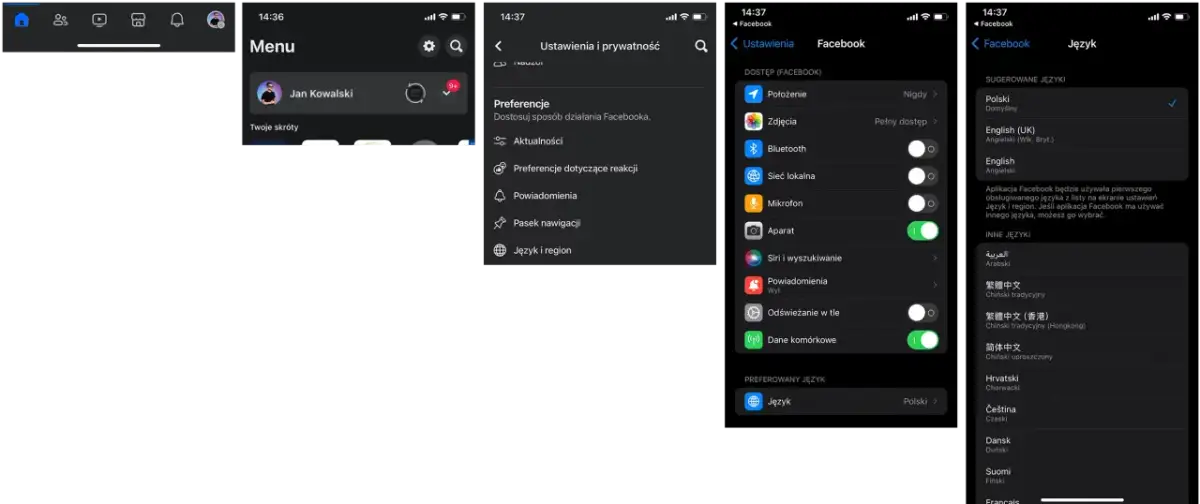Enable the Bluetooth switch
This screenshot has height=504, width=1200.
click(x=922, y=149)
